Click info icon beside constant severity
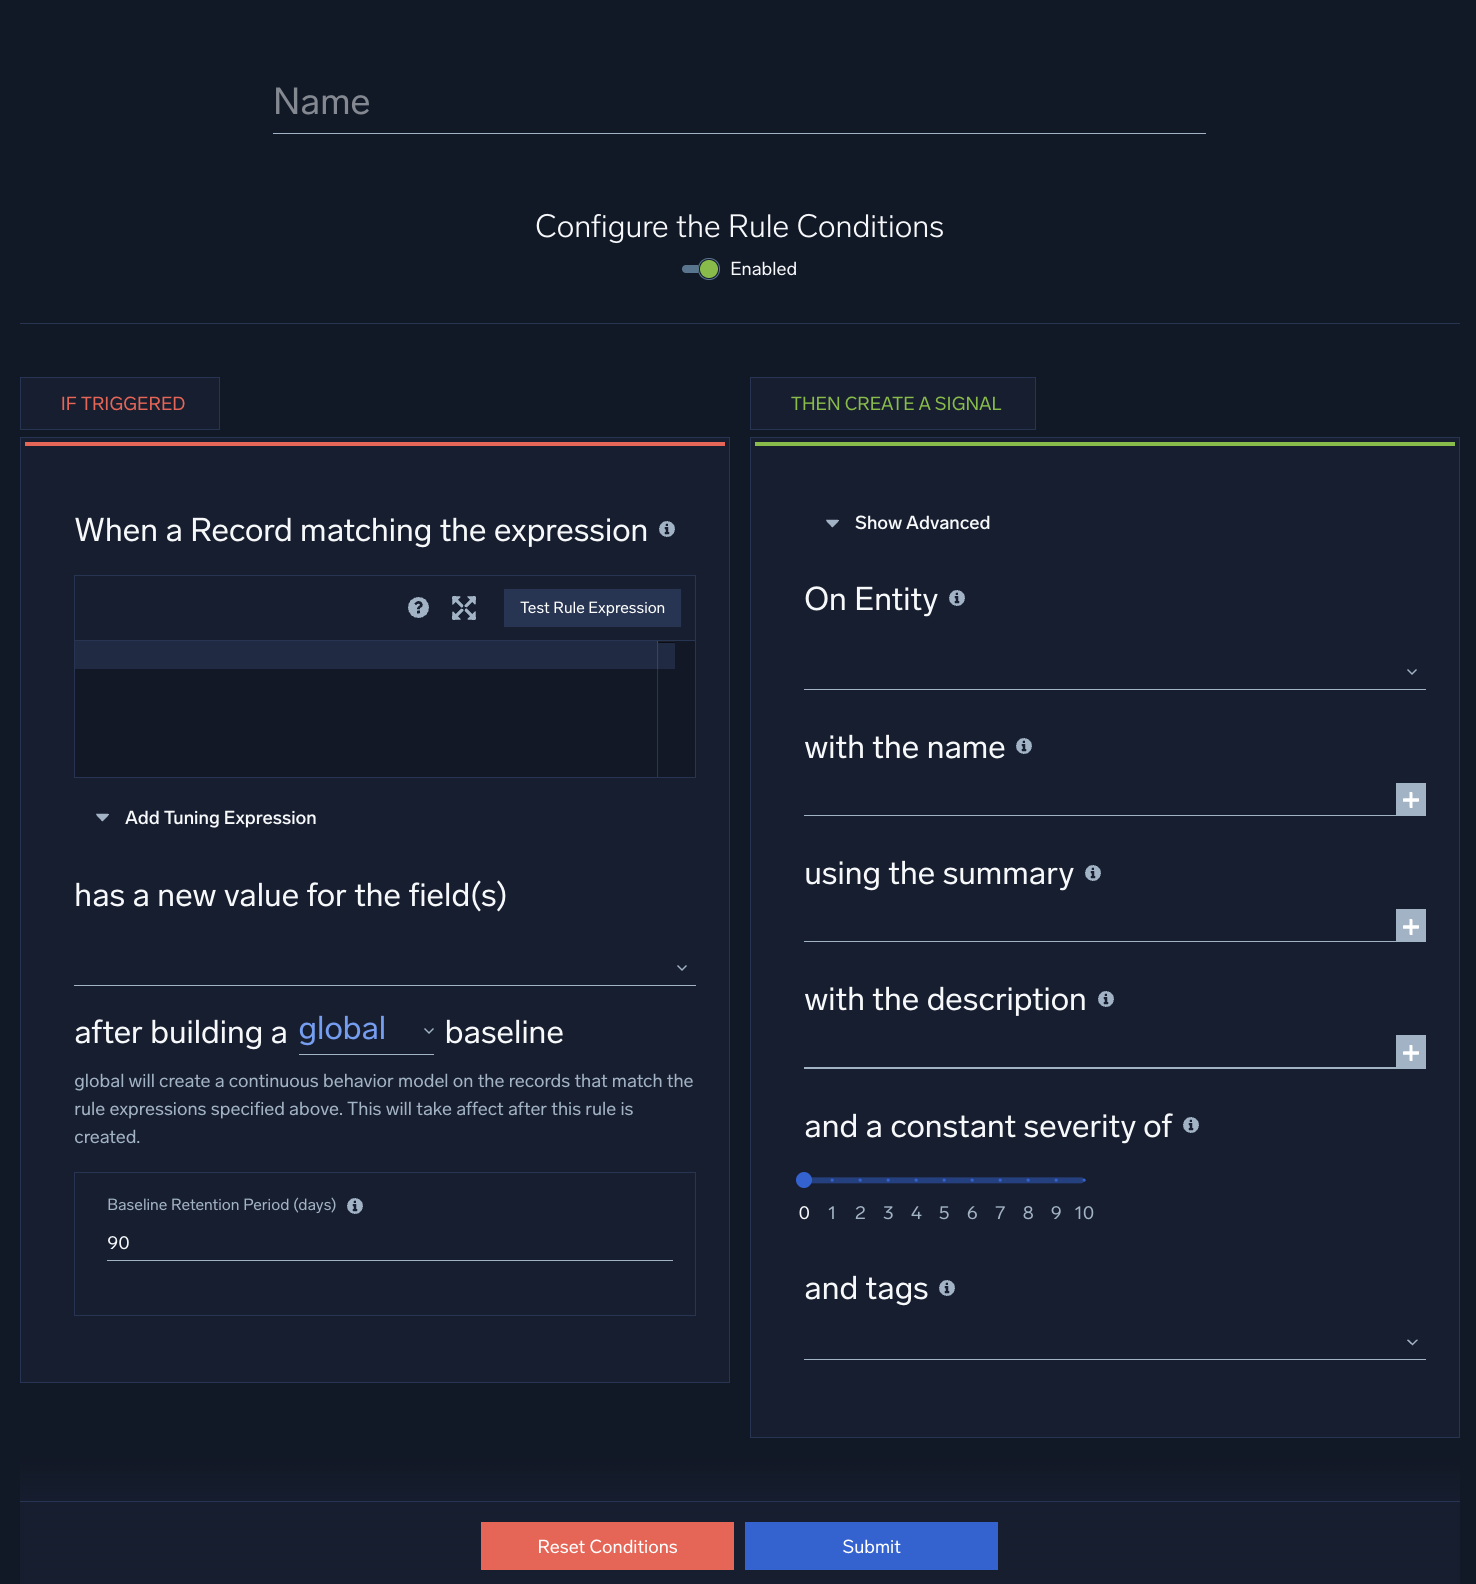This screenshot has height=1584, width=1476. [1191, 1125]
